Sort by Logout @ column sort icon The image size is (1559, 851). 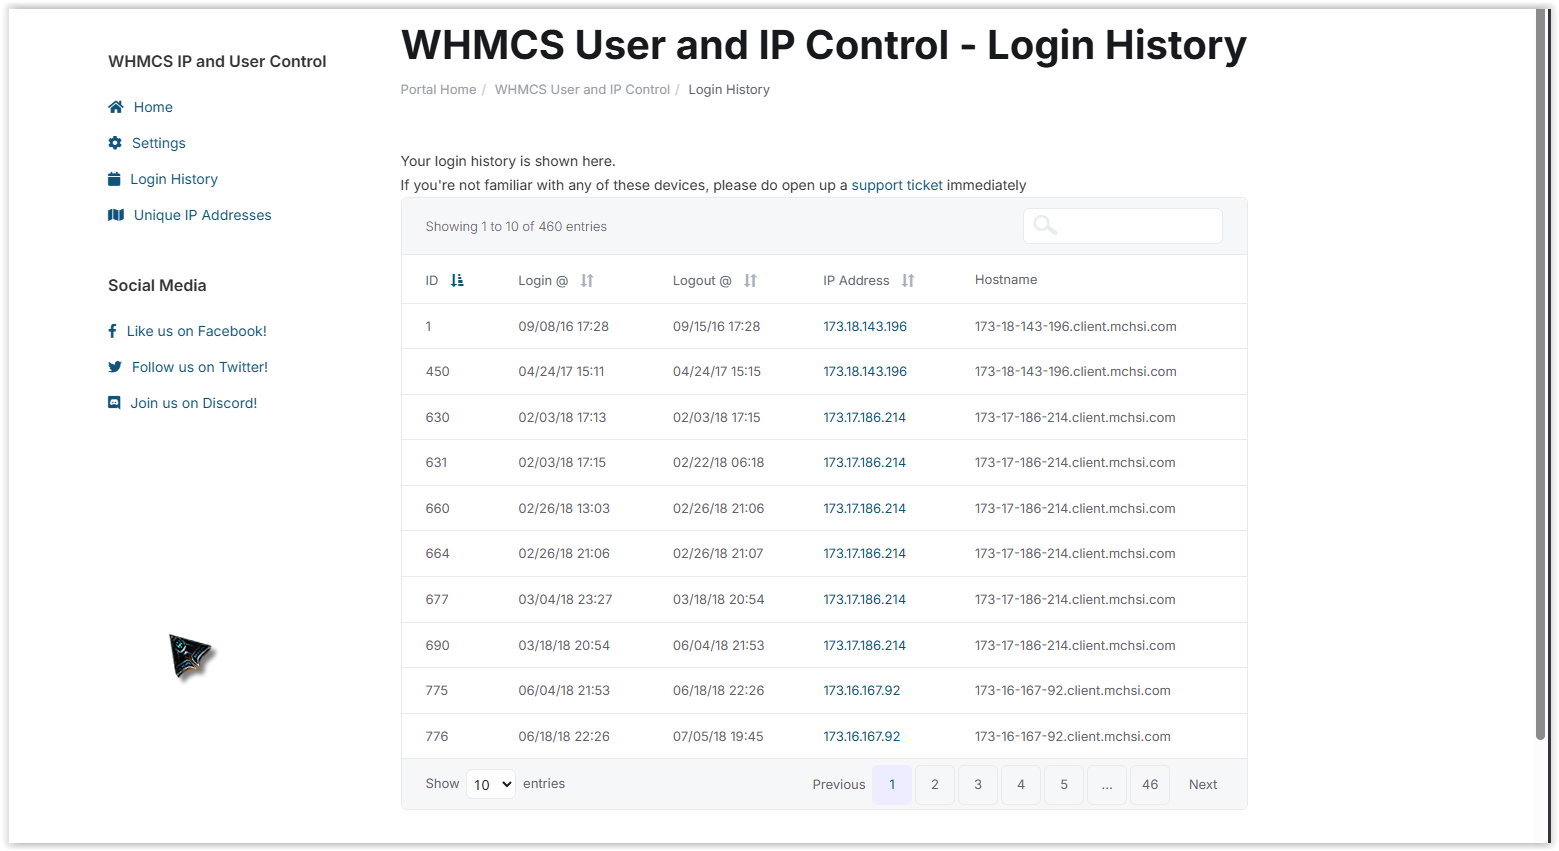pyautogui.click(x=750, y=281)
